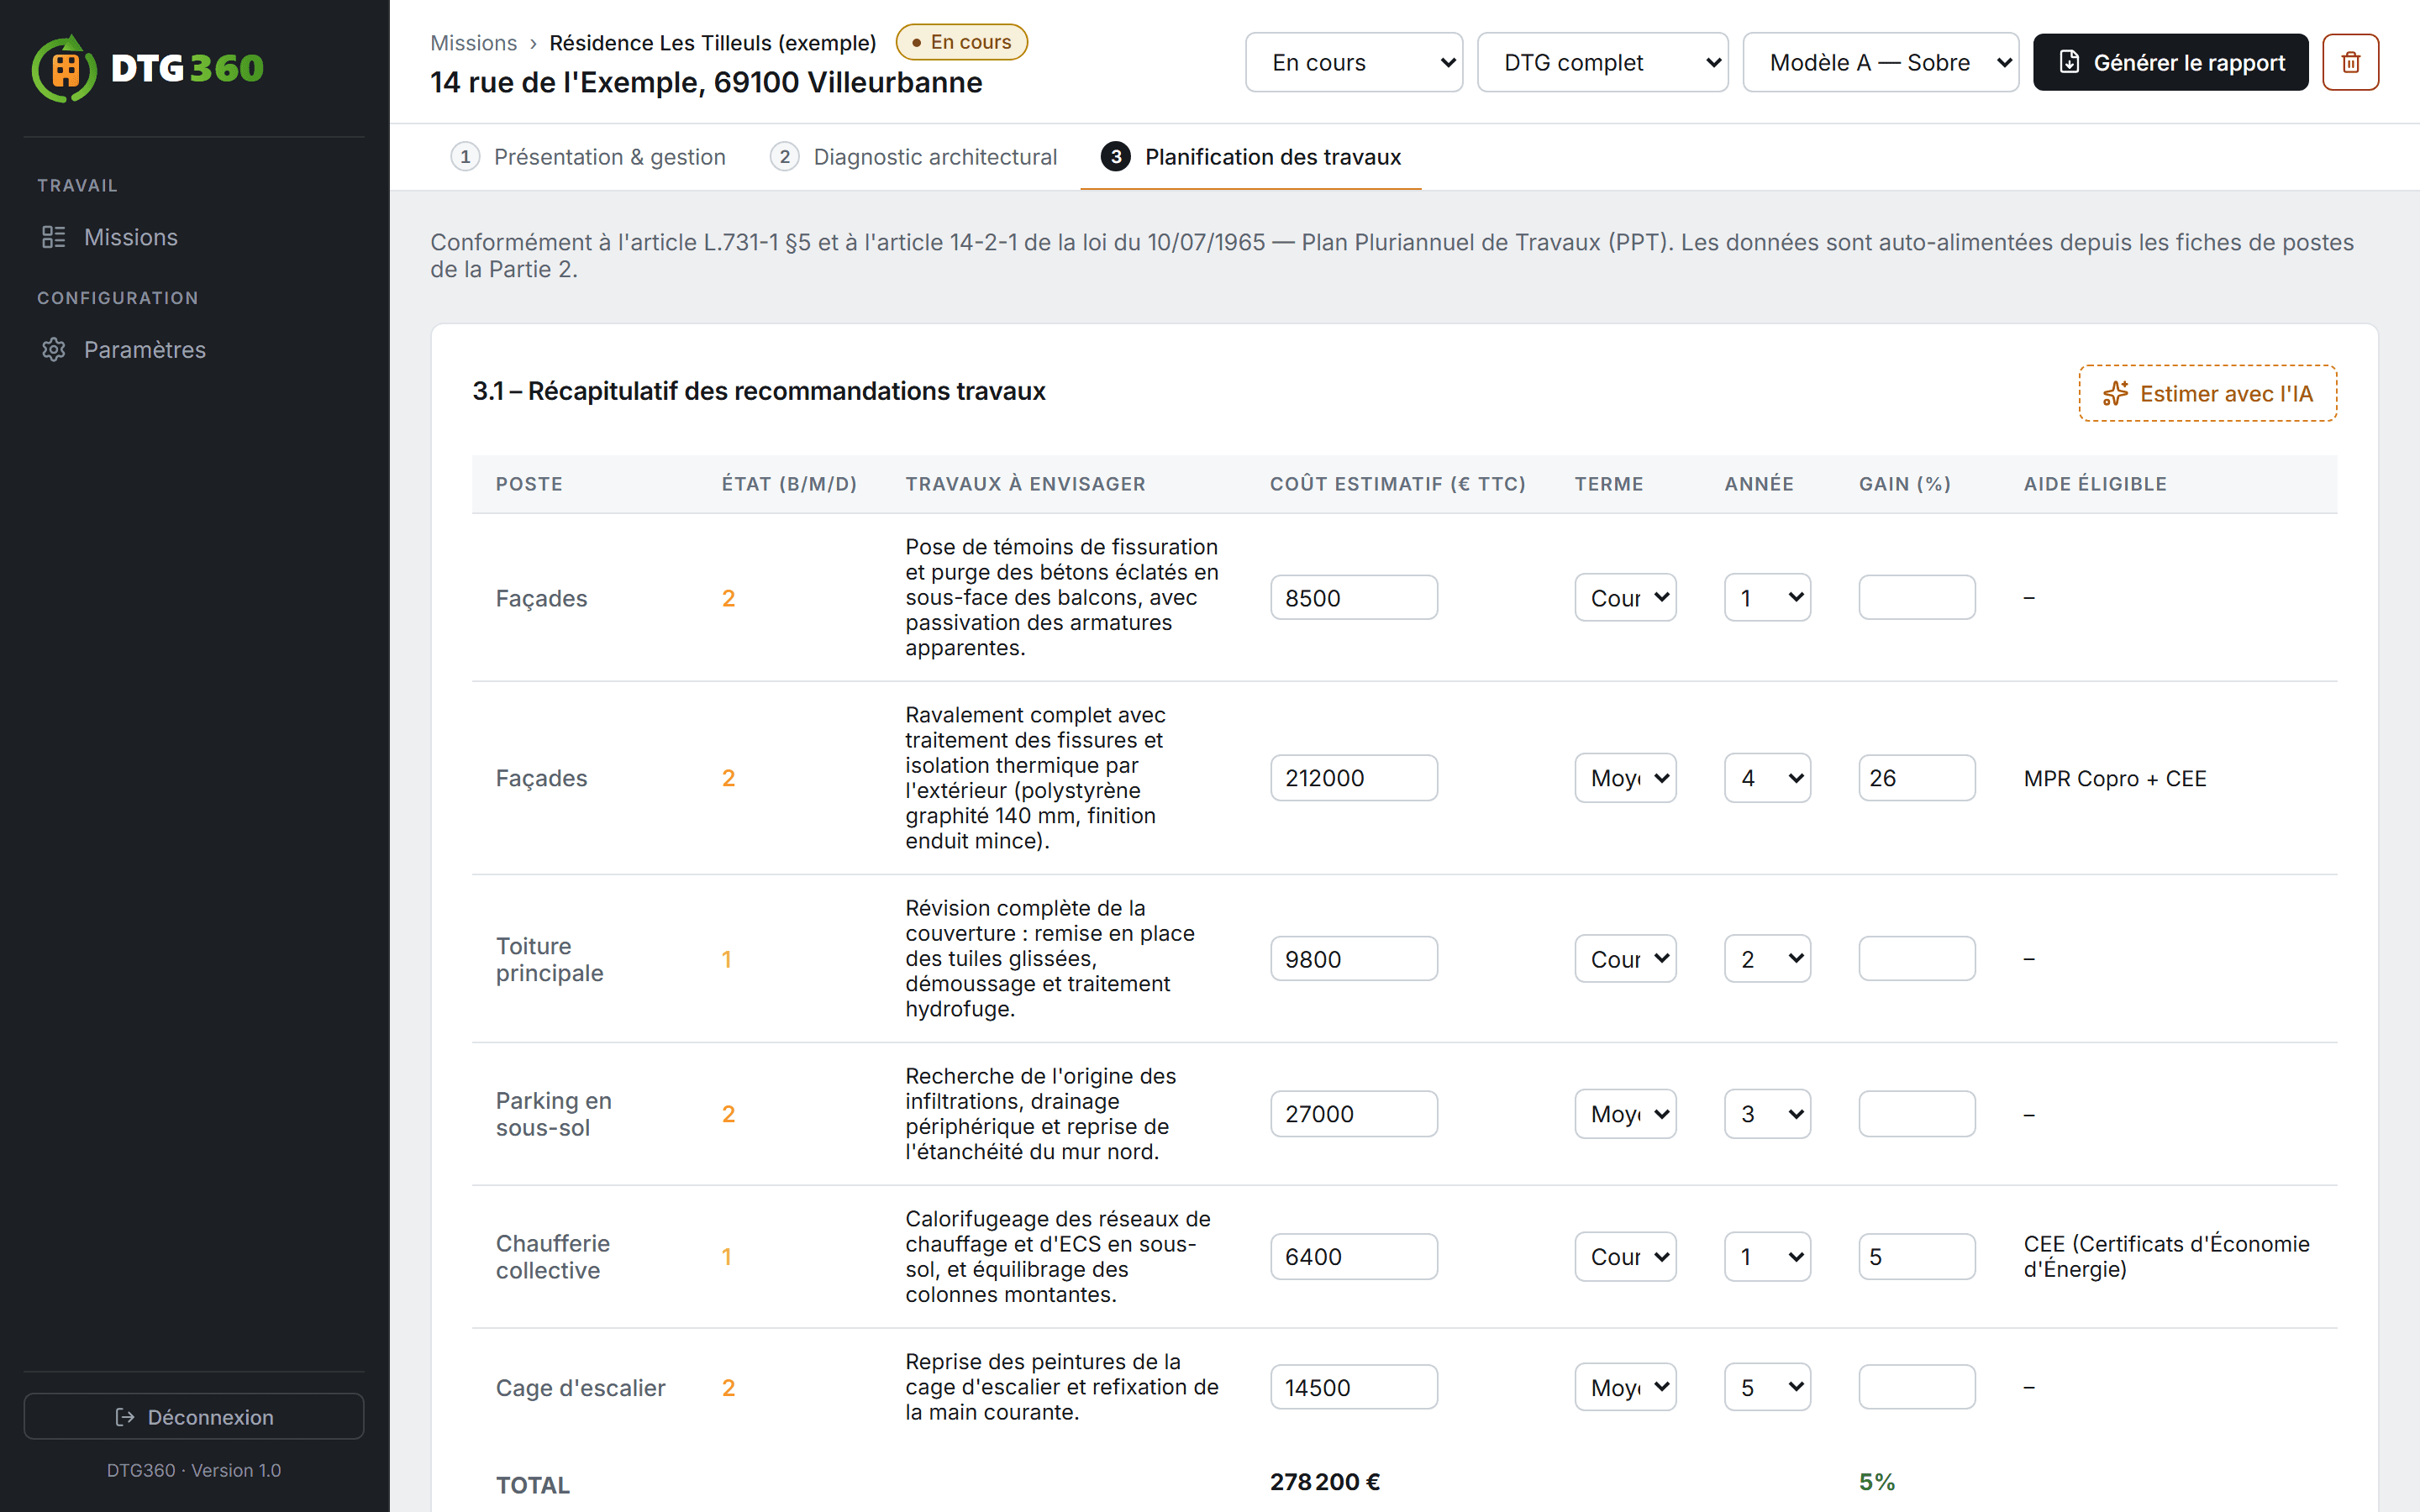Click the 'En cours' status badge
2420x1512 pixels.
click(x=961, y=42)
